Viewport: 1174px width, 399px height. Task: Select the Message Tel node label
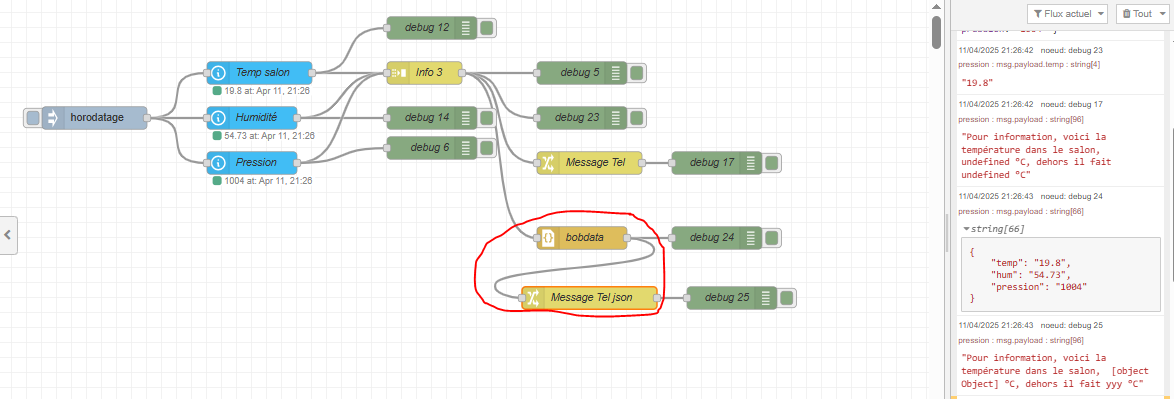(596, 162)
